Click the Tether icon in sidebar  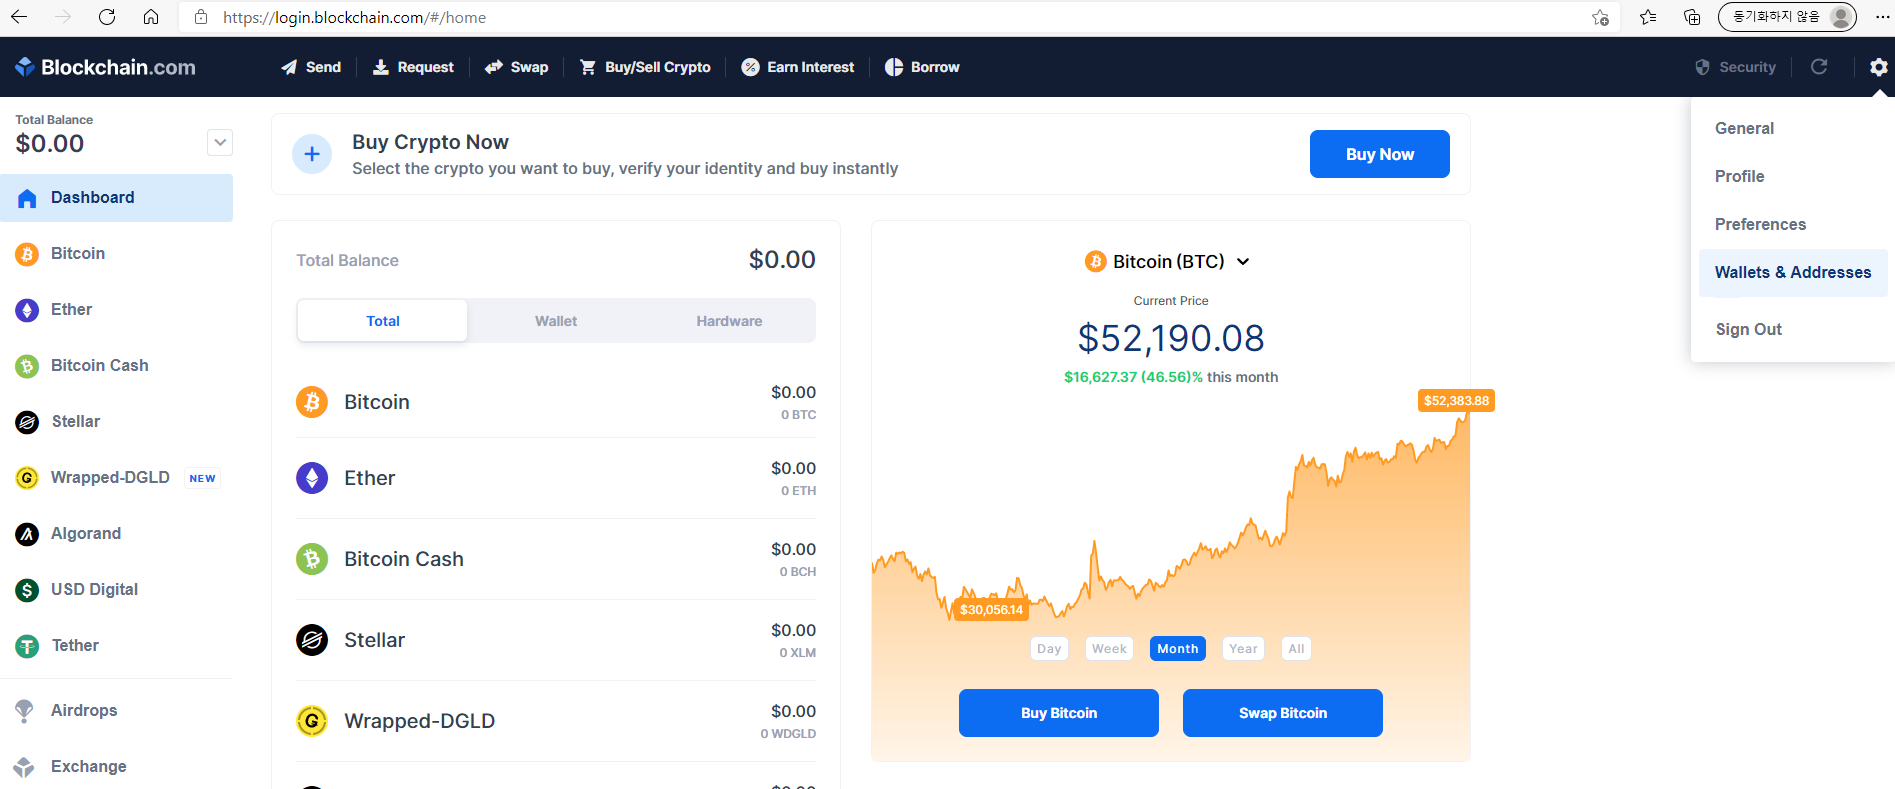27,646
